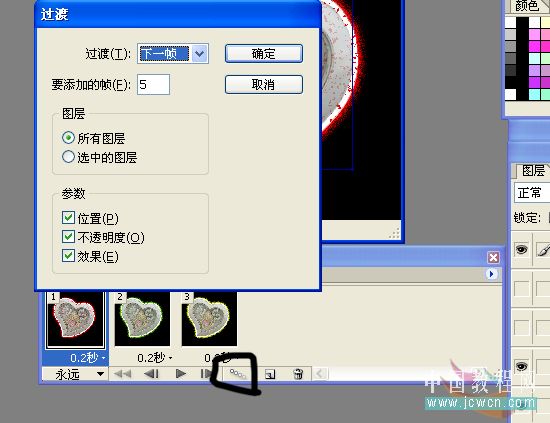550x423 pixels.
Task: Click the 确定 button in the 过渡 dialog
Action: (x=264, y=54)
